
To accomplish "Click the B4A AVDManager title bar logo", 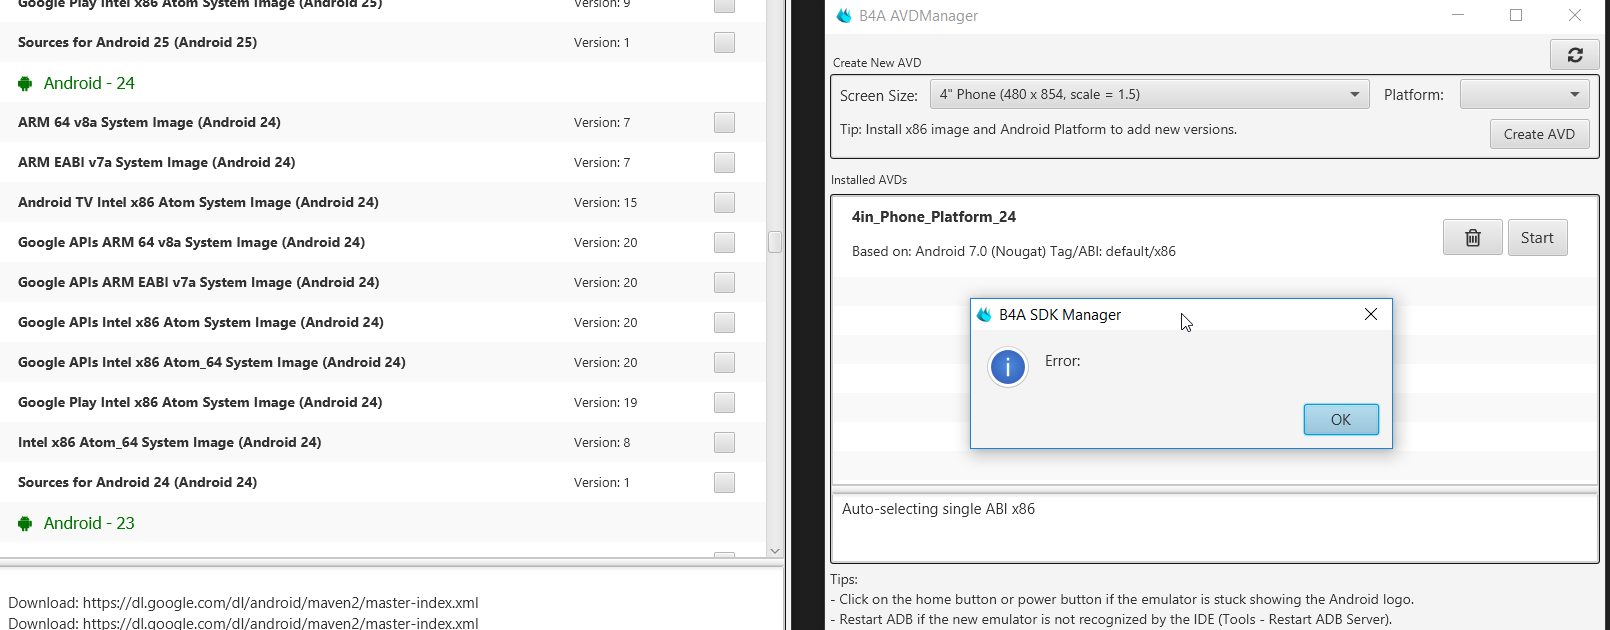I will [844, 16].
